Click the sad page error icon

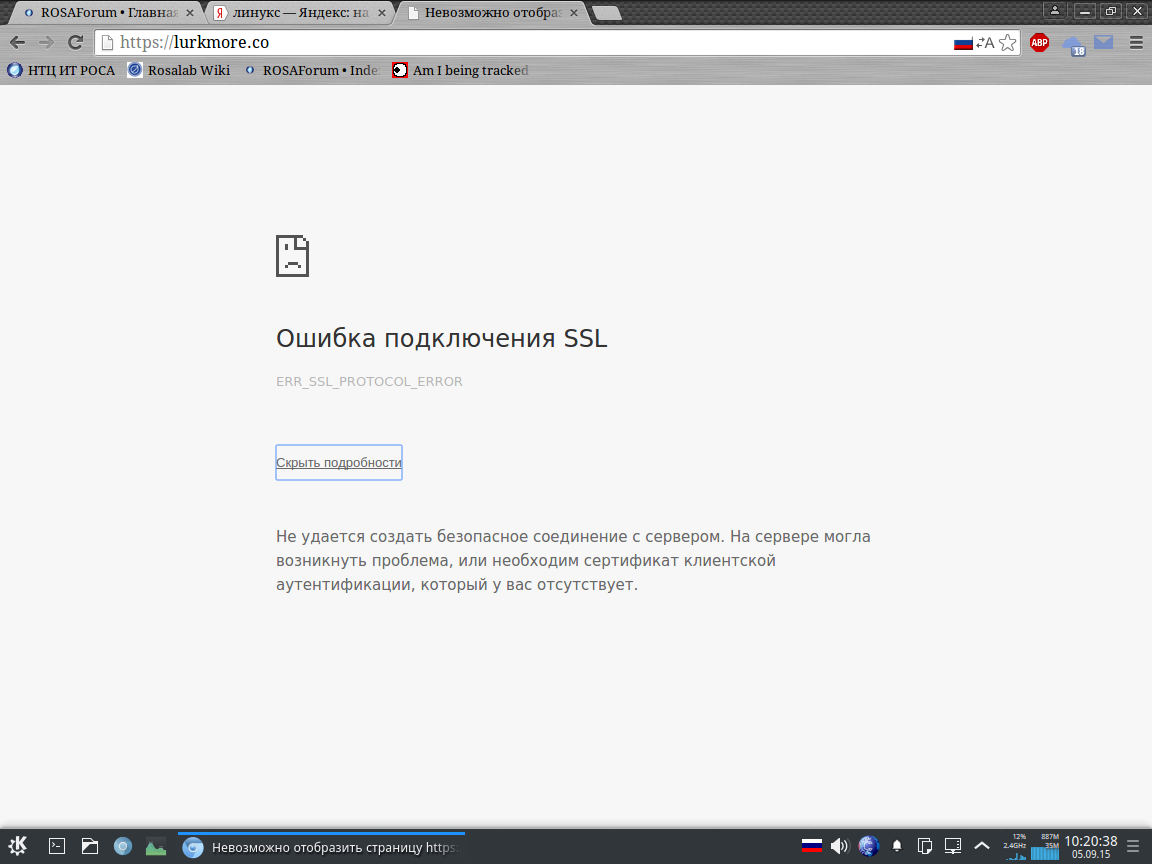(x=292, y=256)
